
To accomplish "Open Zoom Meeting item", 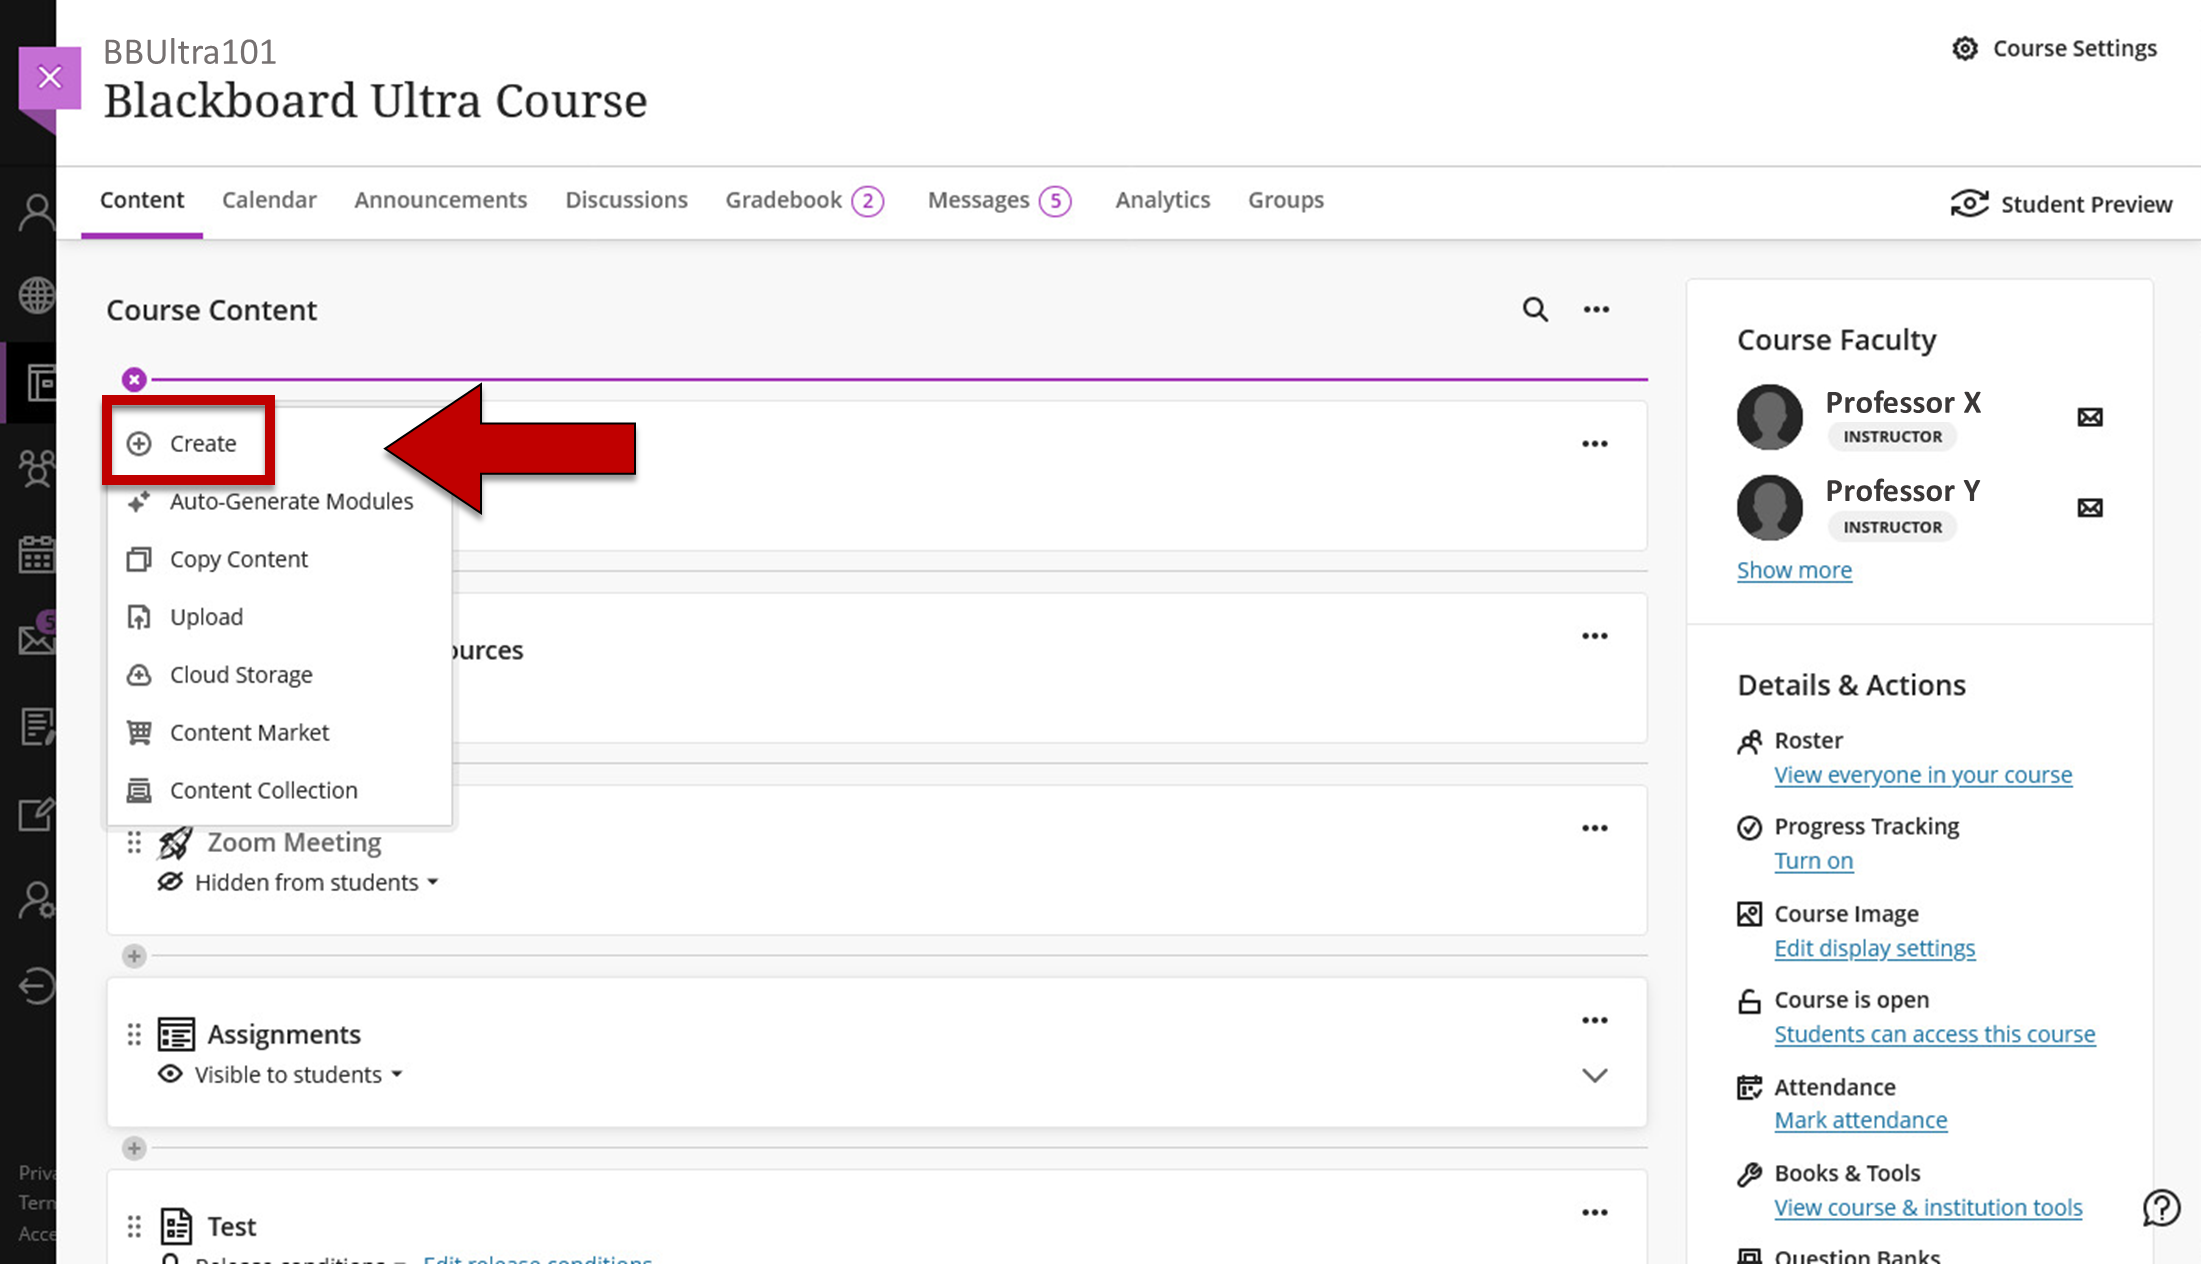I will coord(294,842).
